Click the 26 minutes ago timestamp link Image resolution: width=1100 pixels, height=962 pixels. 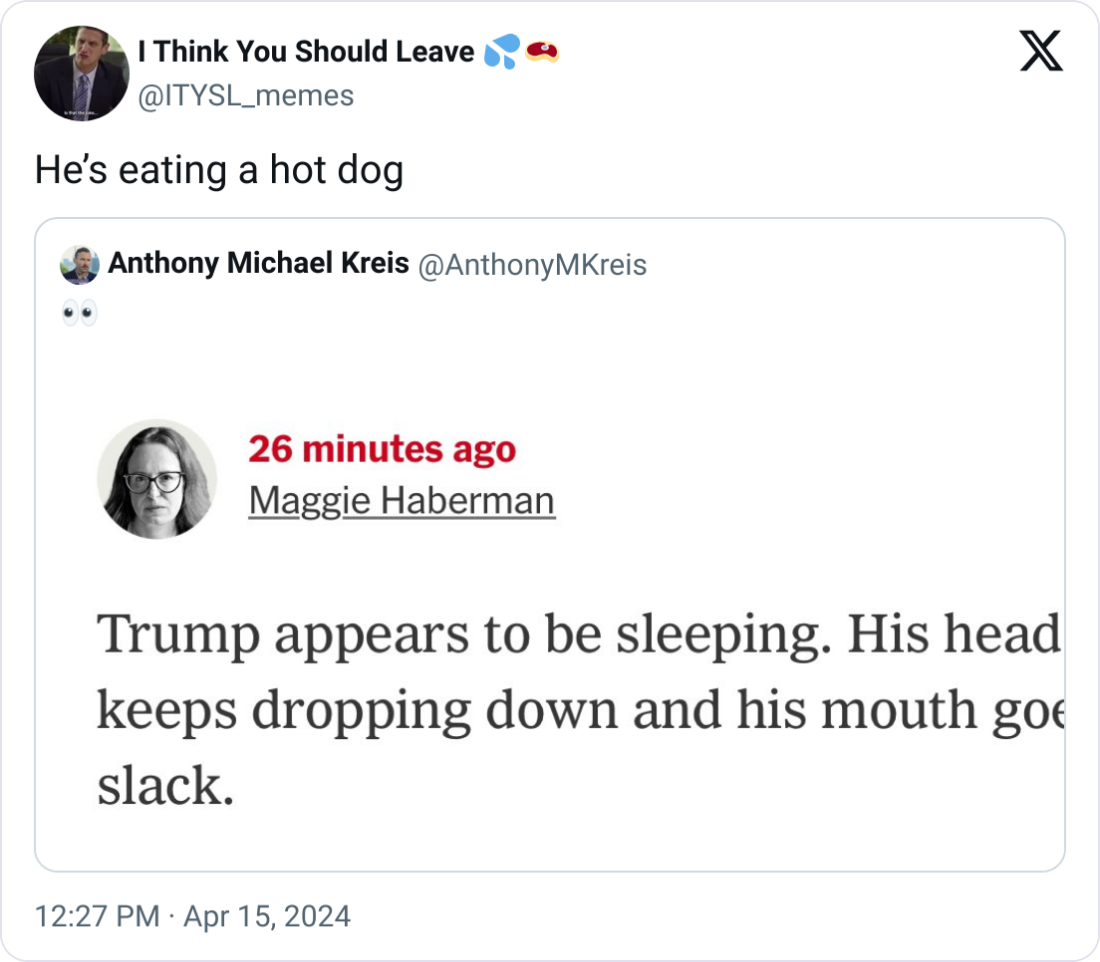(x=382, y=450)
